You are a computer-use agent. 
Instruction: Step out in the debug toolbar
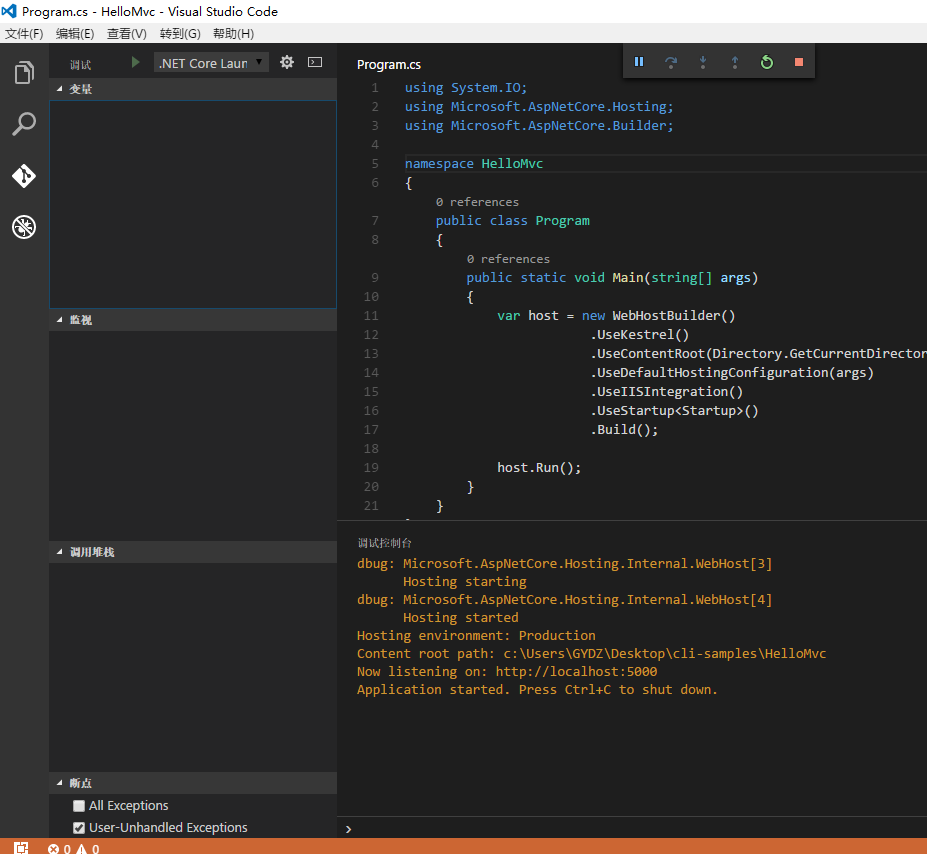click(735, 61)
